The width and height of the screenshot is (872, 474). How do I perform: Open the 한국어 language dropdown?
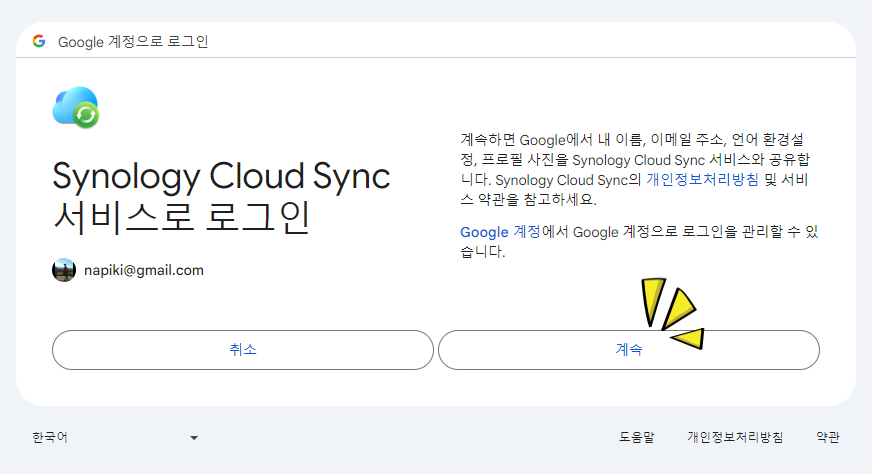[115, 438]
